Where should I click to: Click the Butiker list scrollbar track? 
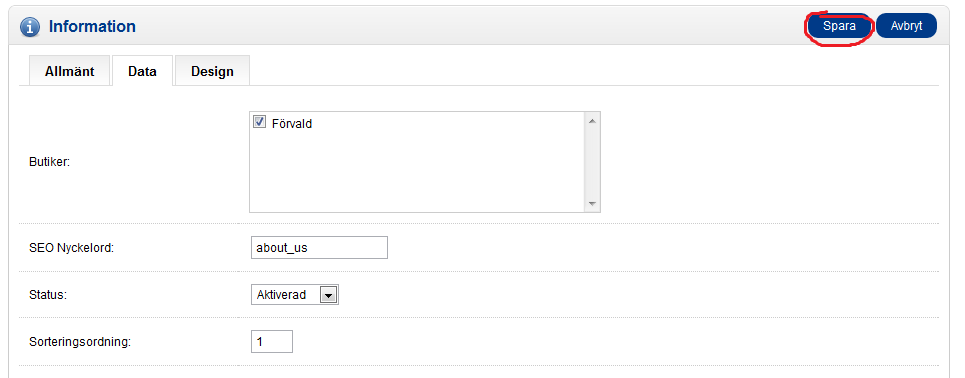[592, 162]
